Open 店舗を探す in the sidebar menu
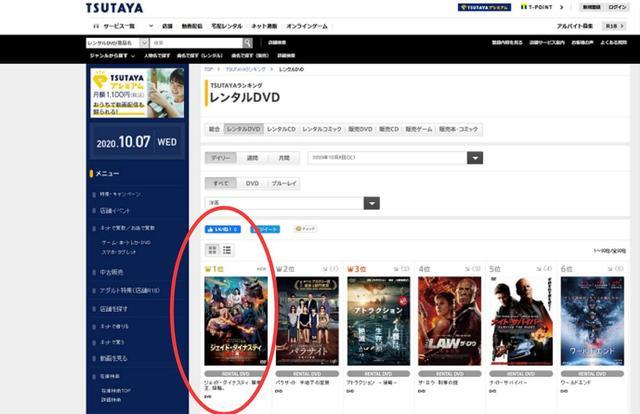This screenshot has width=640, height=414. pyautogui.click(x=113, y=309)
